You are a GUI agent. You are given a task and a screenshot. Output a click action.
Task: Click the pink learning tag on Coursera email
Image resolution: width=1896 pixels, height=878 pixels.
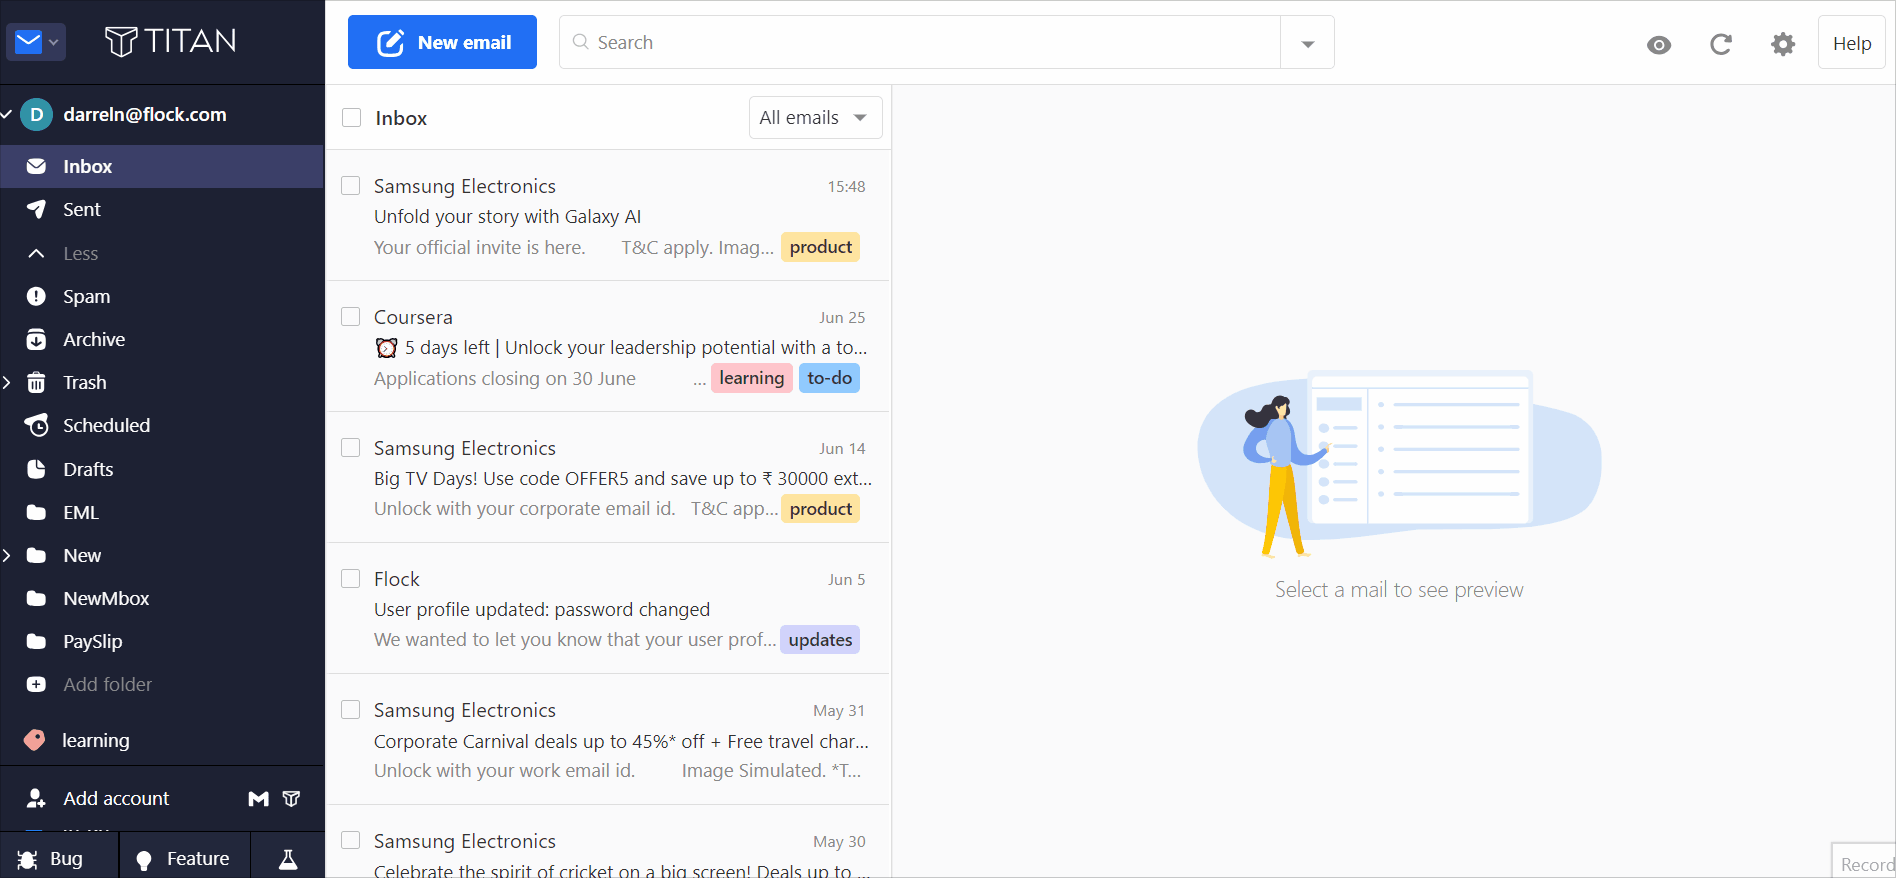(x=752, y=378)
